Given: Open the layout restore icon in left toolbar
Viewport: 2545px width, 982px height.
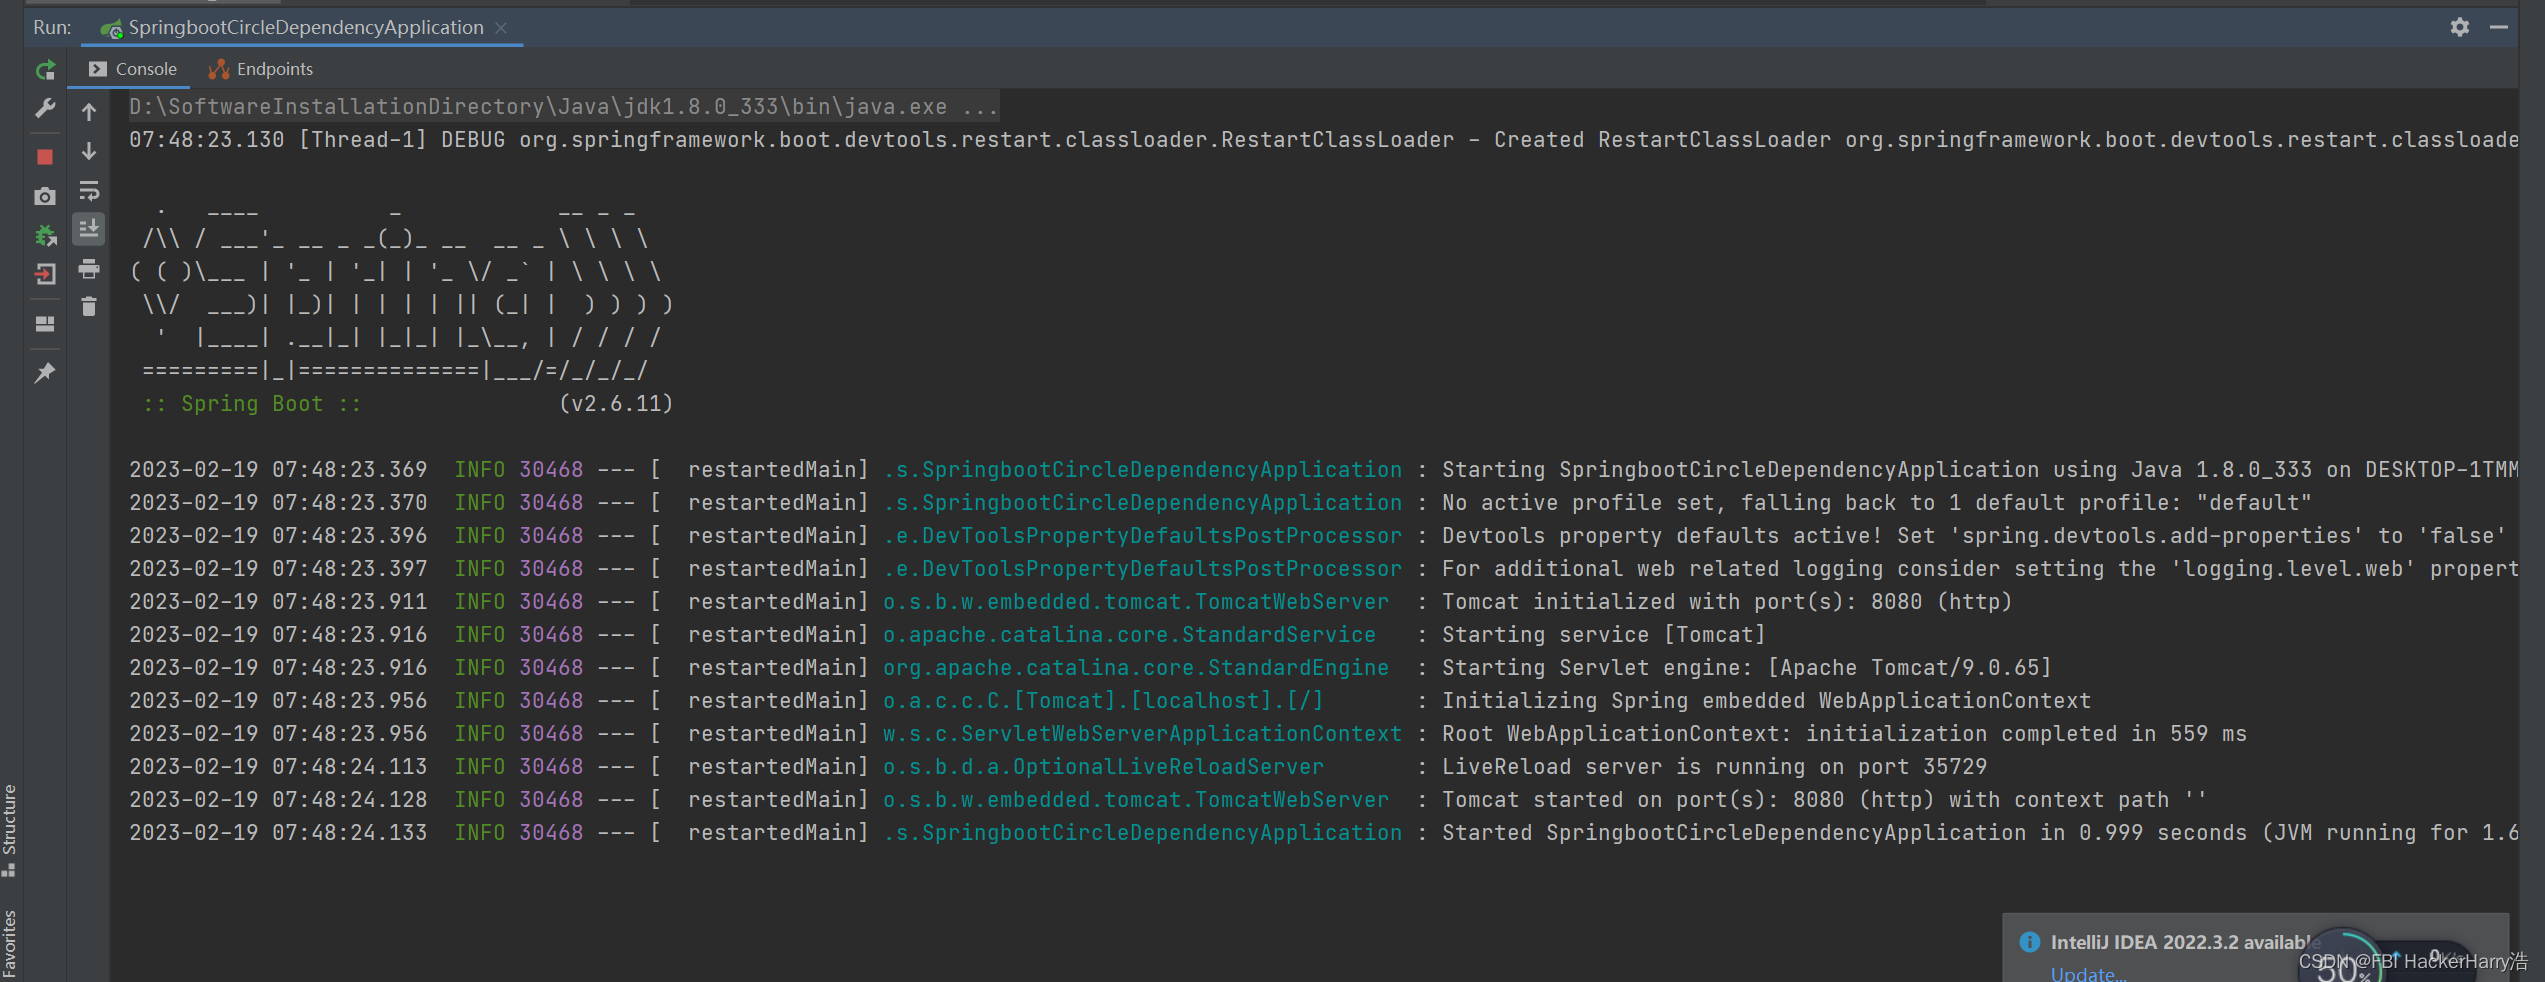Looking at the screenshot, I should [45, 324].
